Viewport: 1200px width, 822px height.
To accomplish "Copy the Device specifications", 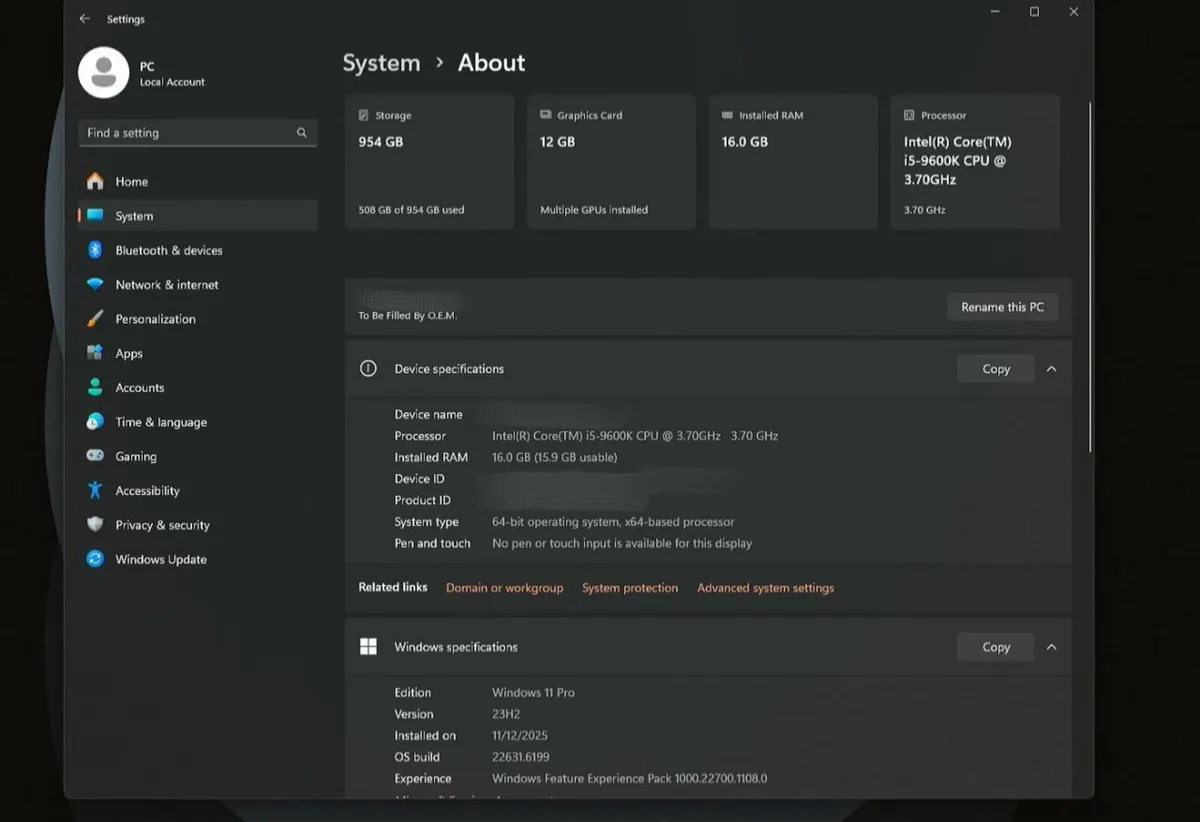I will click(995, 369).
